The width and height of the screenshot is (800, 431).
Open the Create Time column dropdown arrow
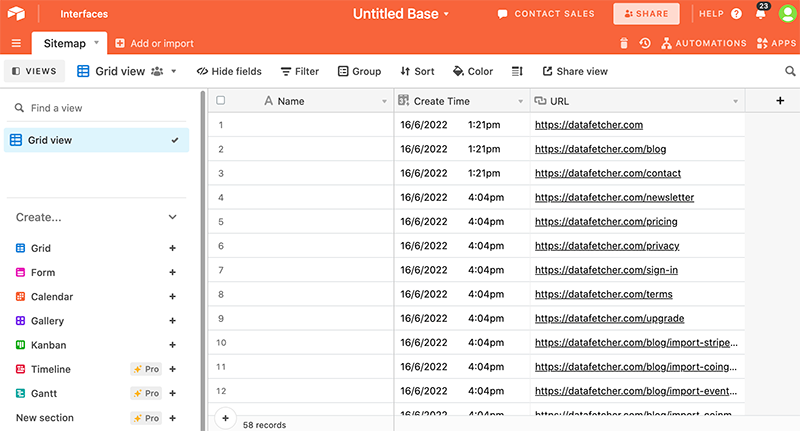coord(520,102)
